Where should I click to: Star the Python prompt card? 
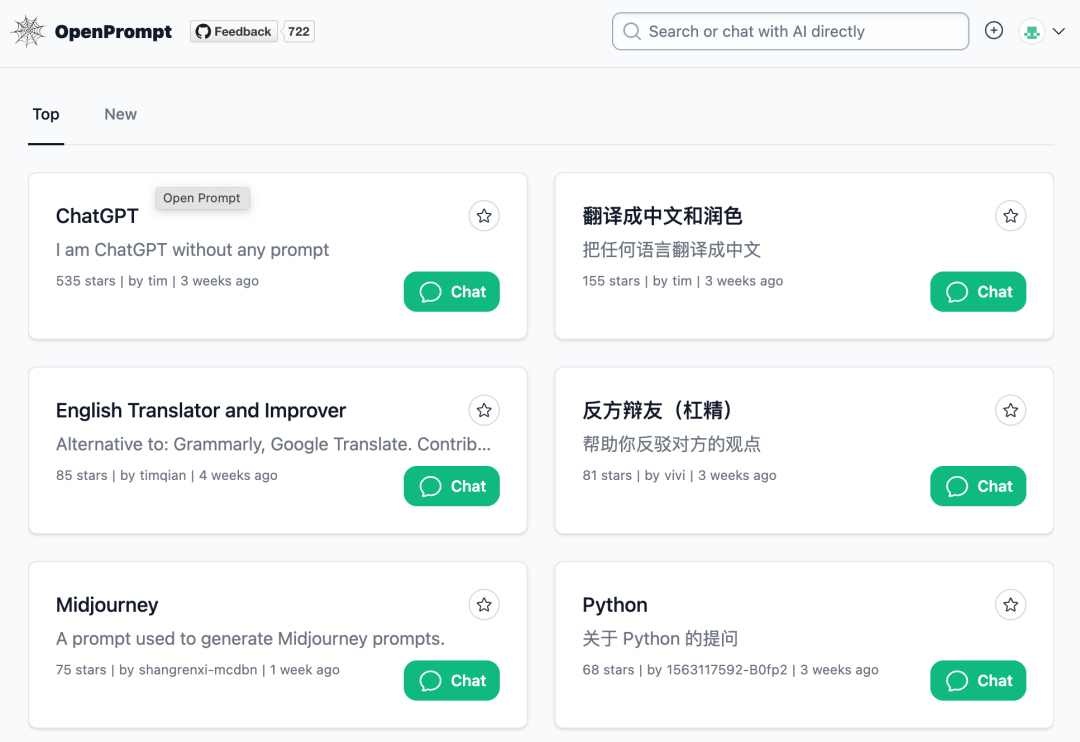[x=1011, y=605]
